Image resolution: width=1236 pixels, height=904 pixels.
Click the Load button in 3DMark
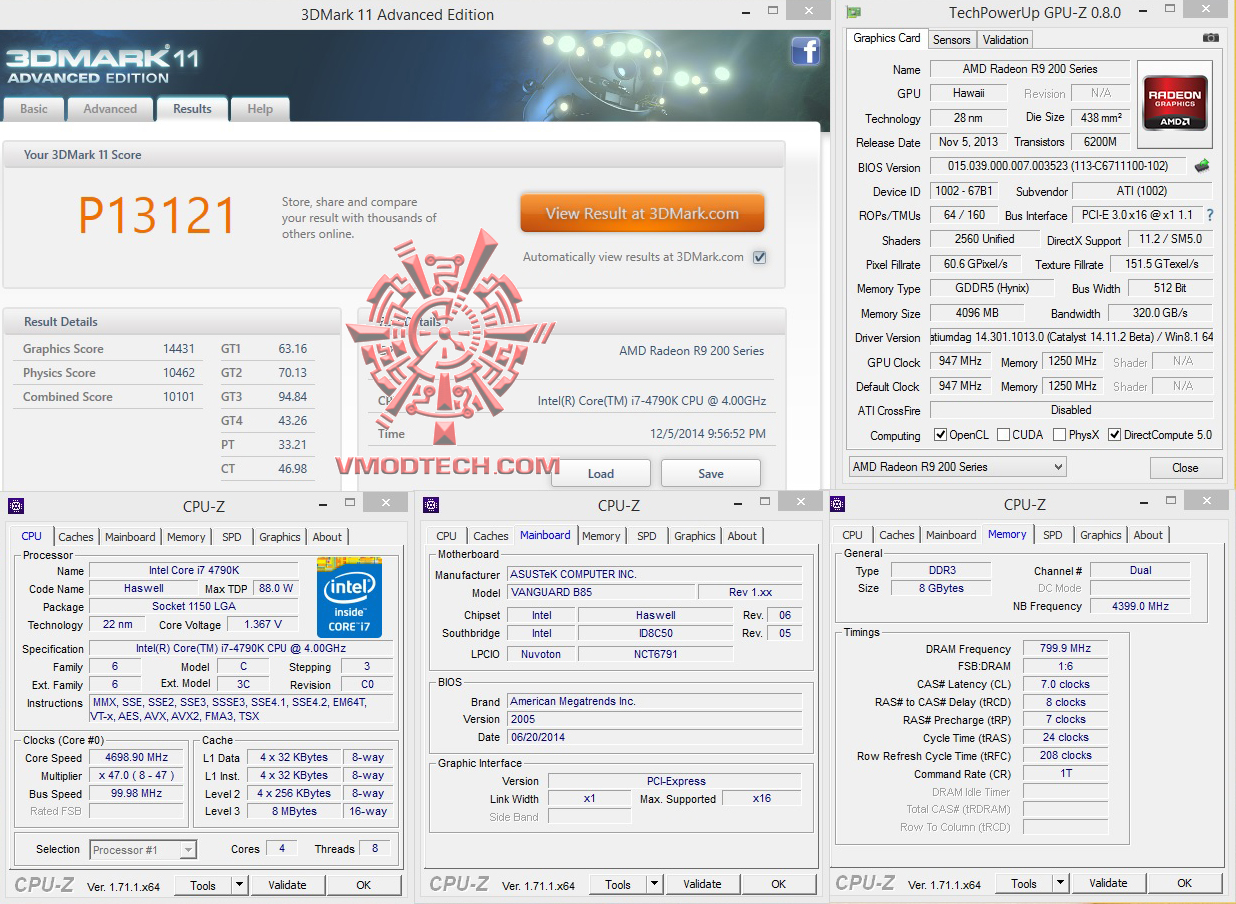click(601, 473)
